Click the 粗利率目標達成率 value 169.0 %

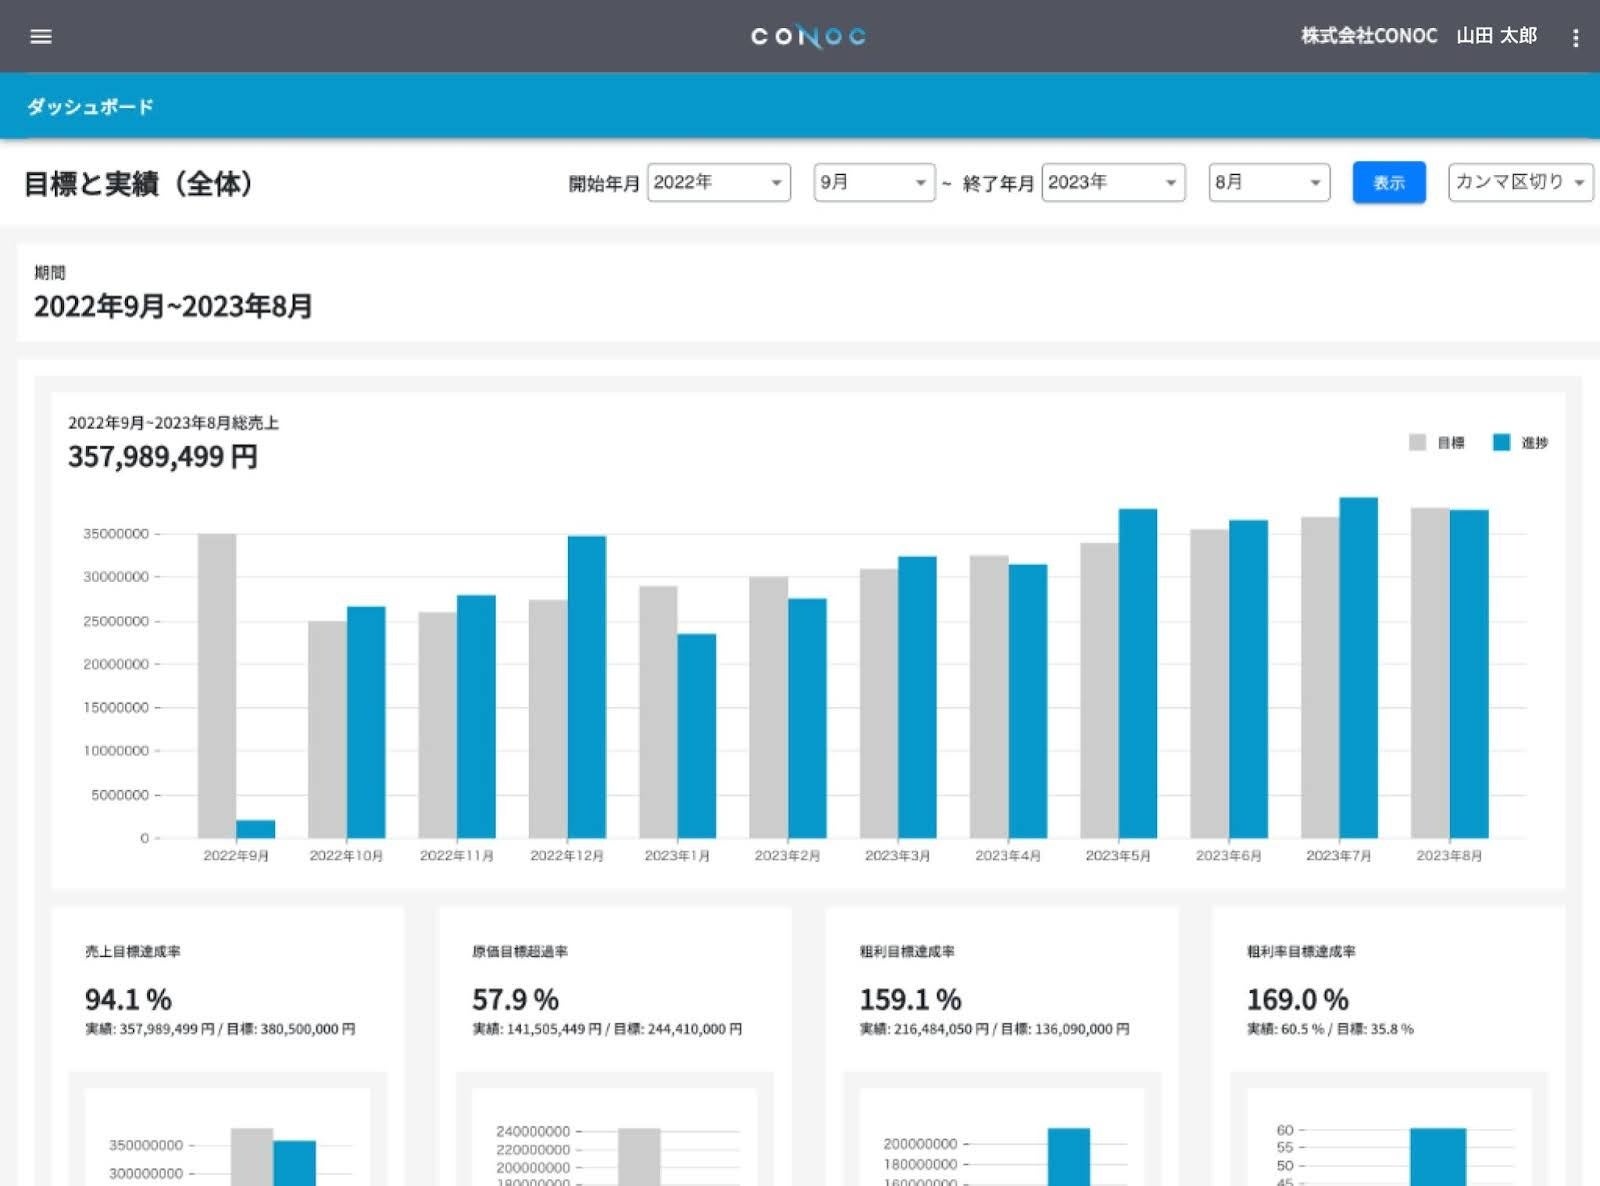(x=1297, y=999)
